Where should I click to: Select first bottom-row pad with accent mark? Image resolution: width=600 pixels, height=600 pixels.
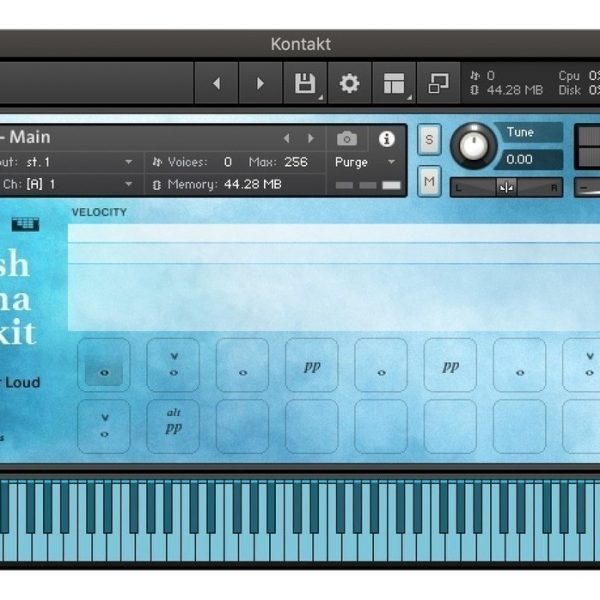coord(104,426)
